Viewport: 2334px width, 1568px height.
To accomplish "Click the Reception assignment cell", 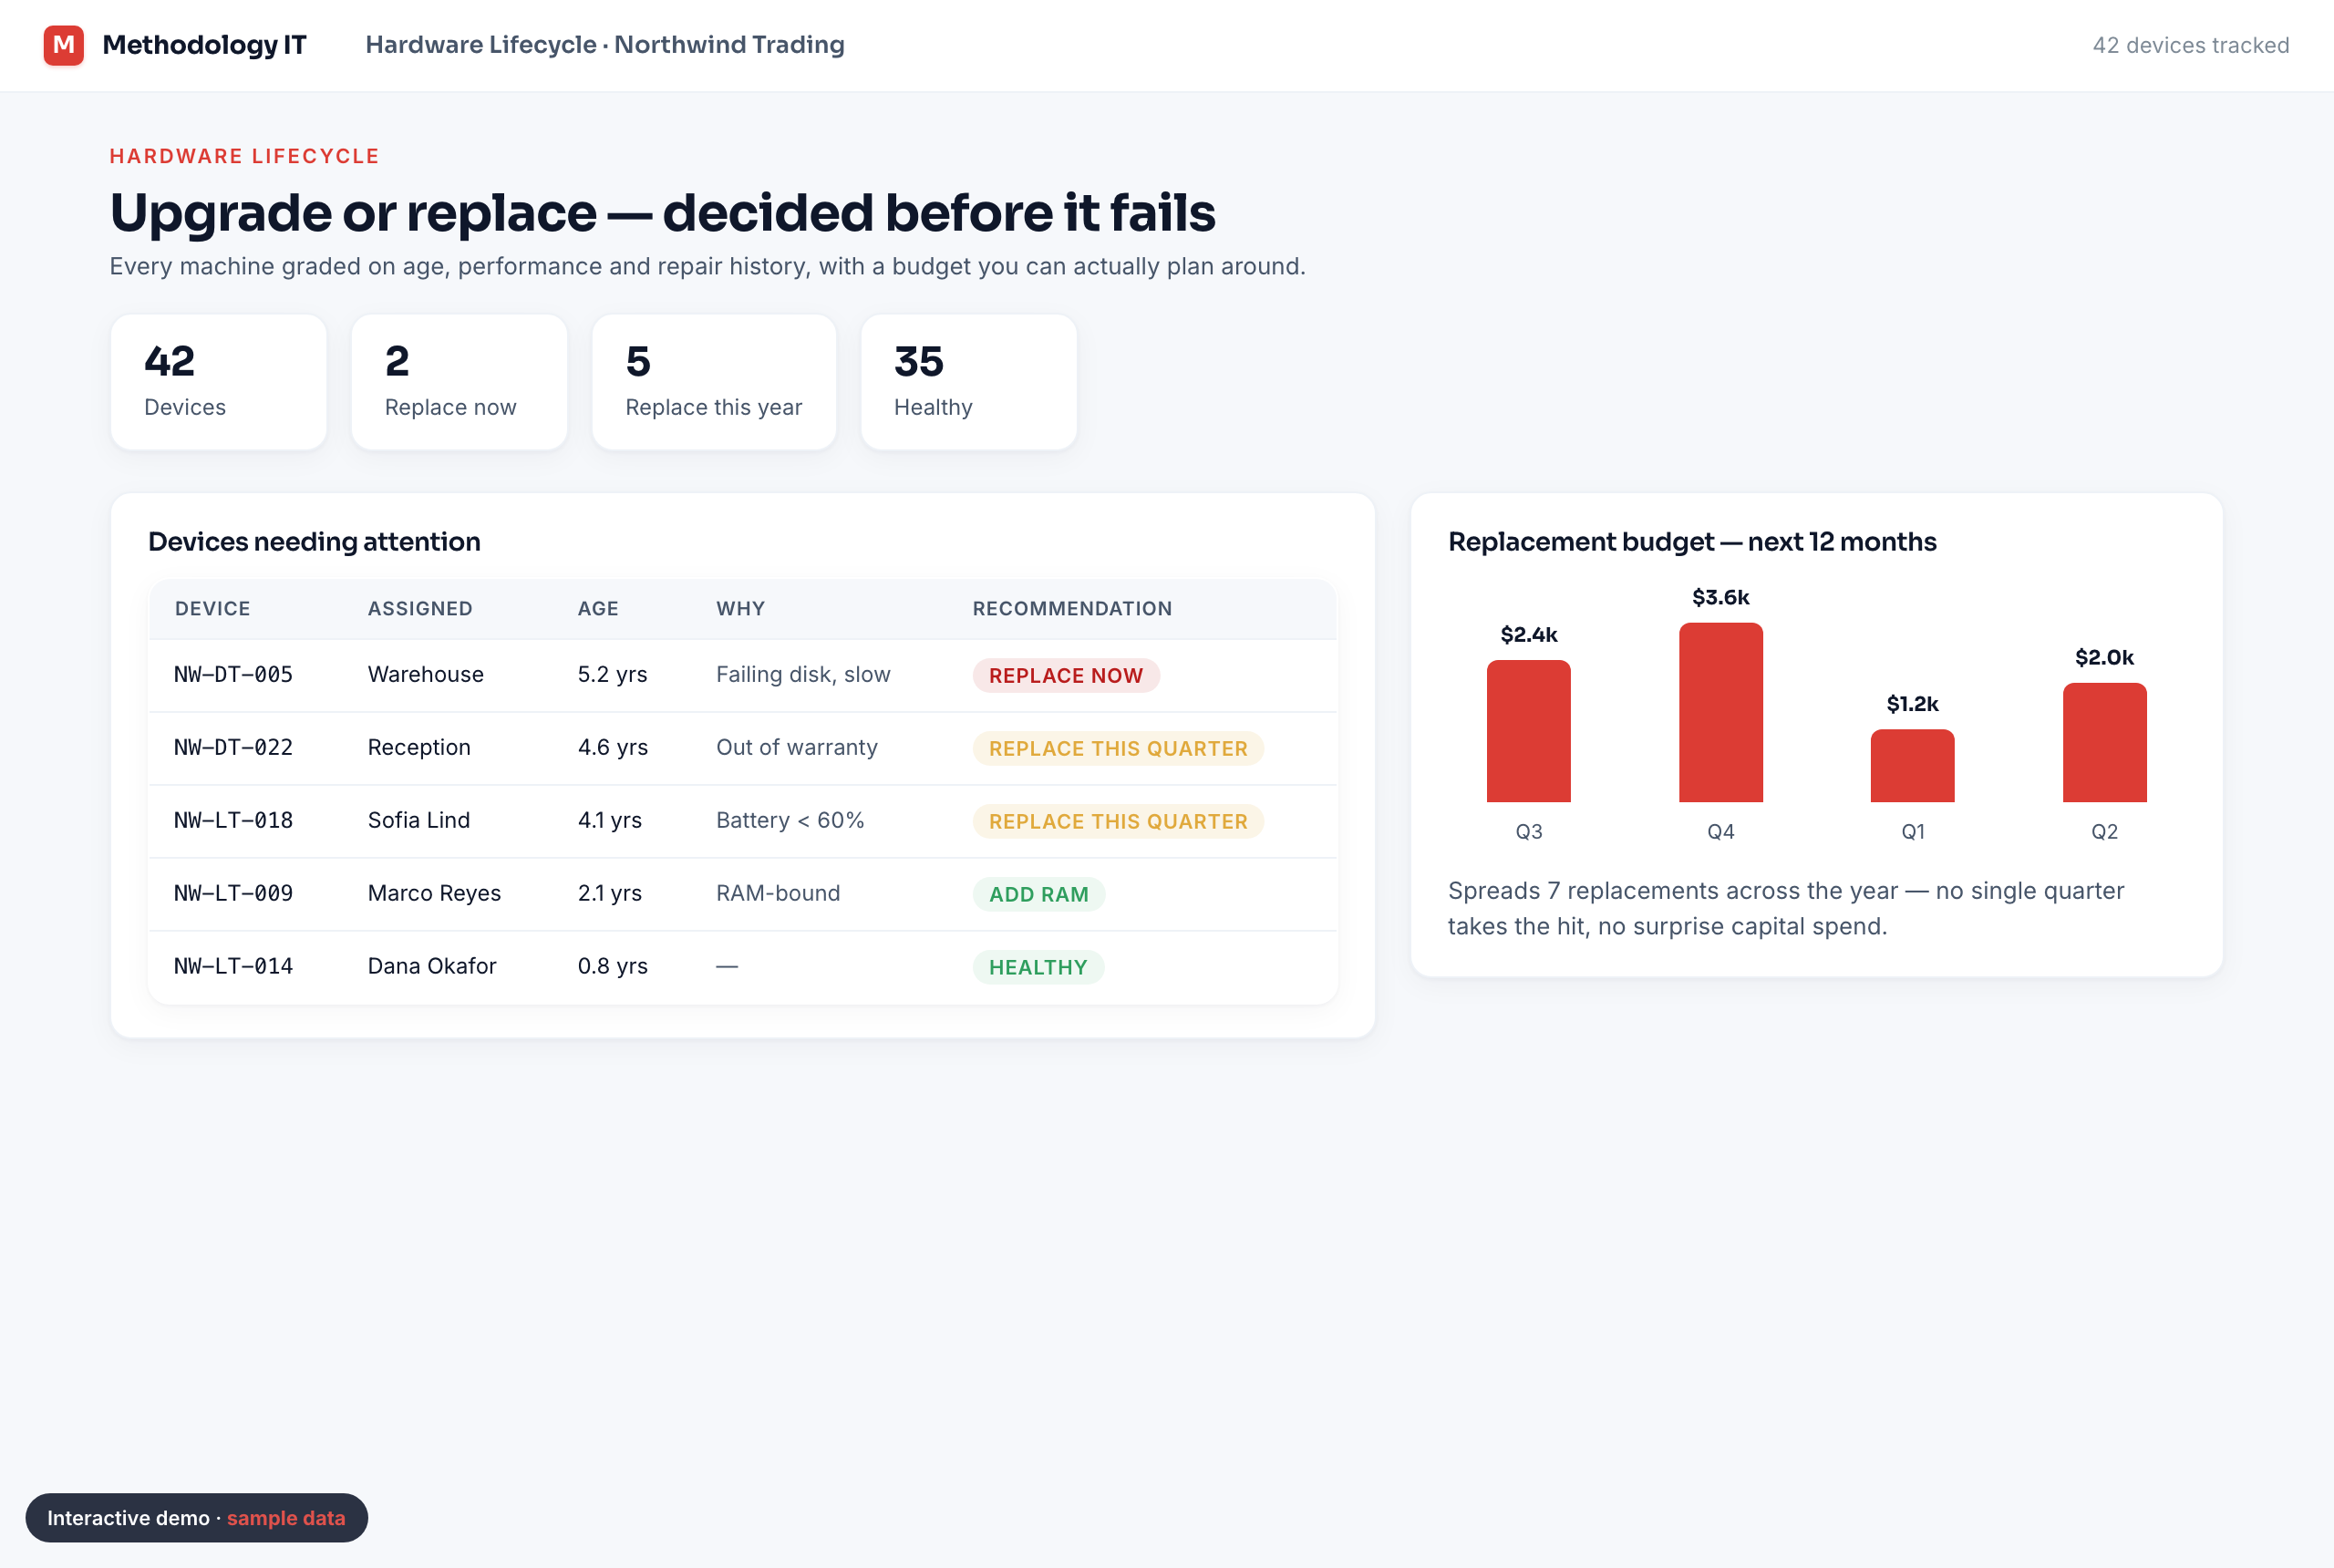I will pos(419,748).
